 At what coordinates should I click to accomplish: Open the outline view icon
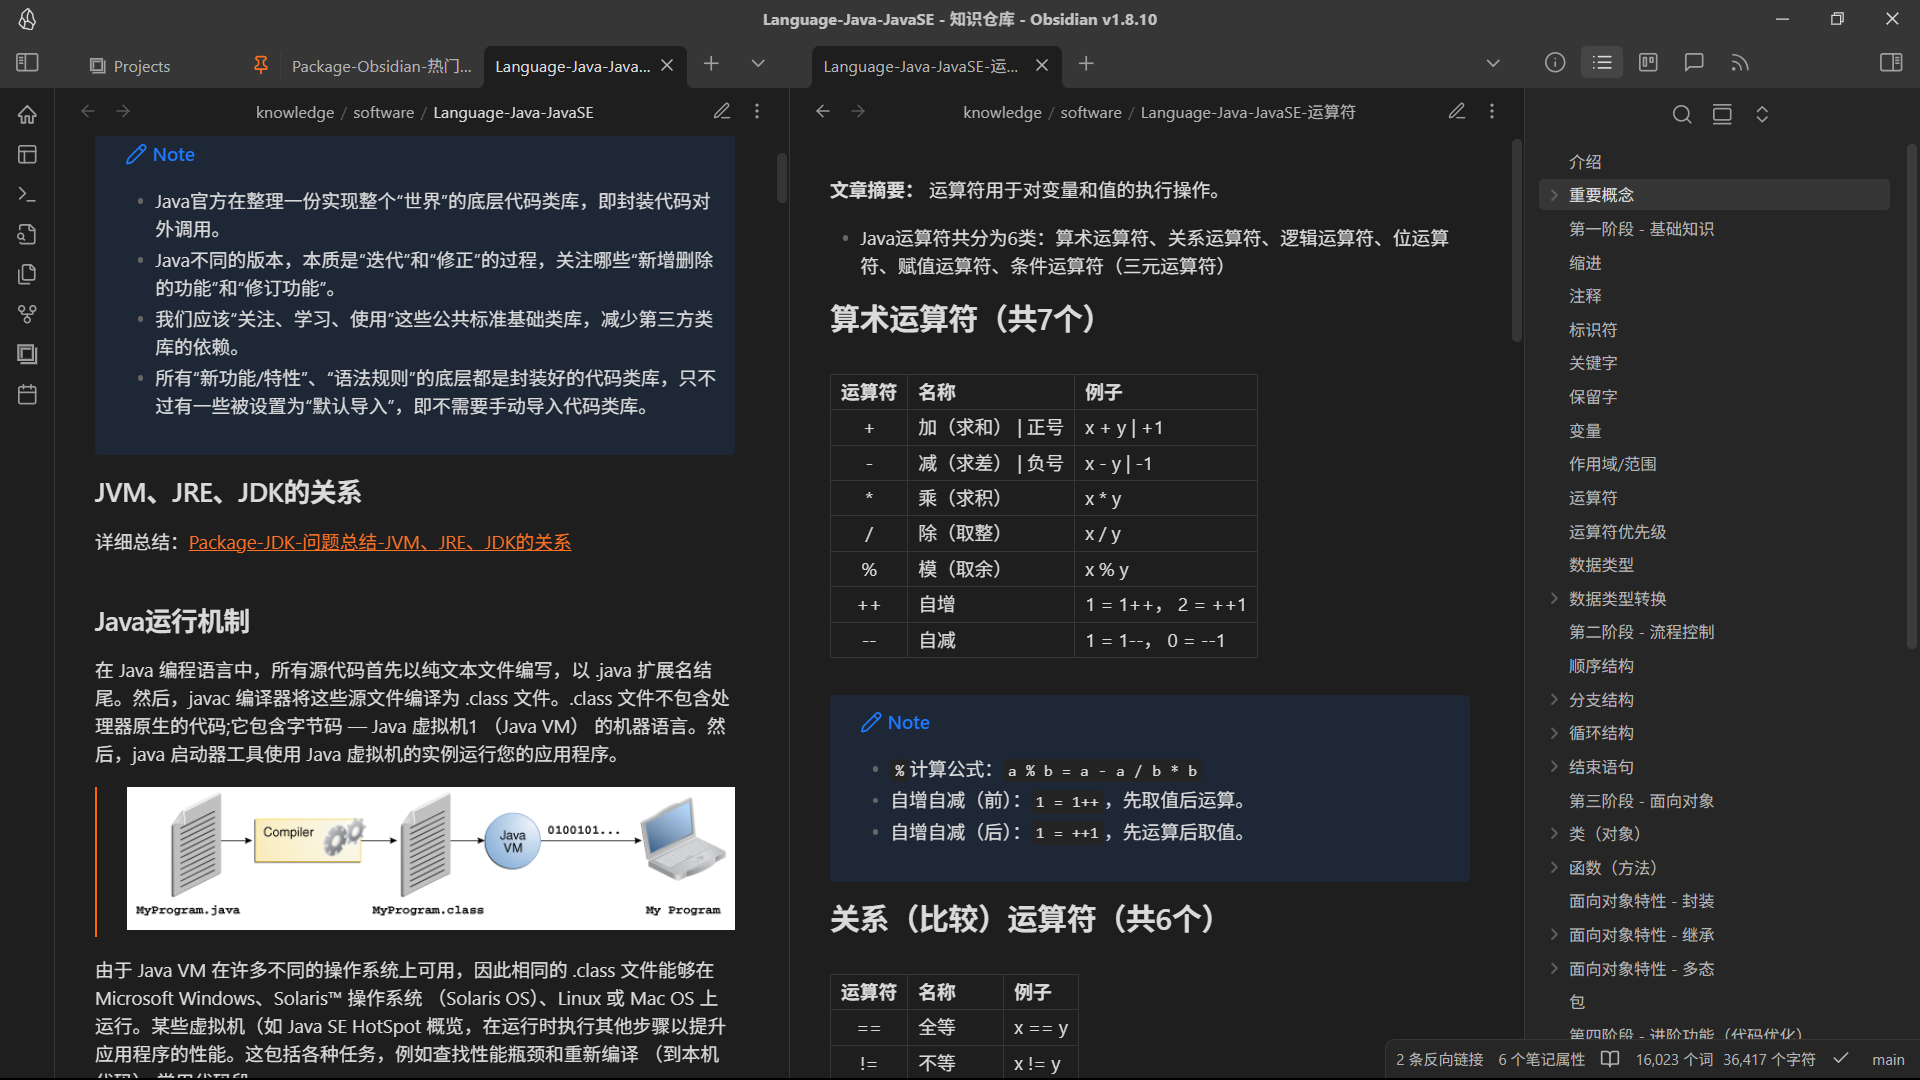coord(1602,63)
